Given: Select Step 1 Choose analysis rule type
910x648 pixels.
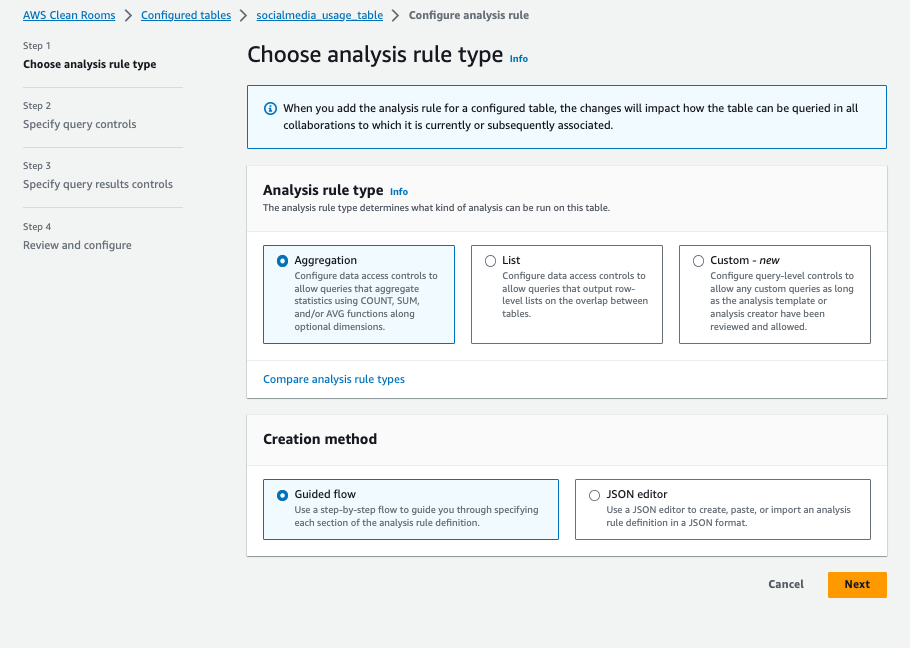Looking at the screenshot, I should pyautogui.click(x=90, y=64).
